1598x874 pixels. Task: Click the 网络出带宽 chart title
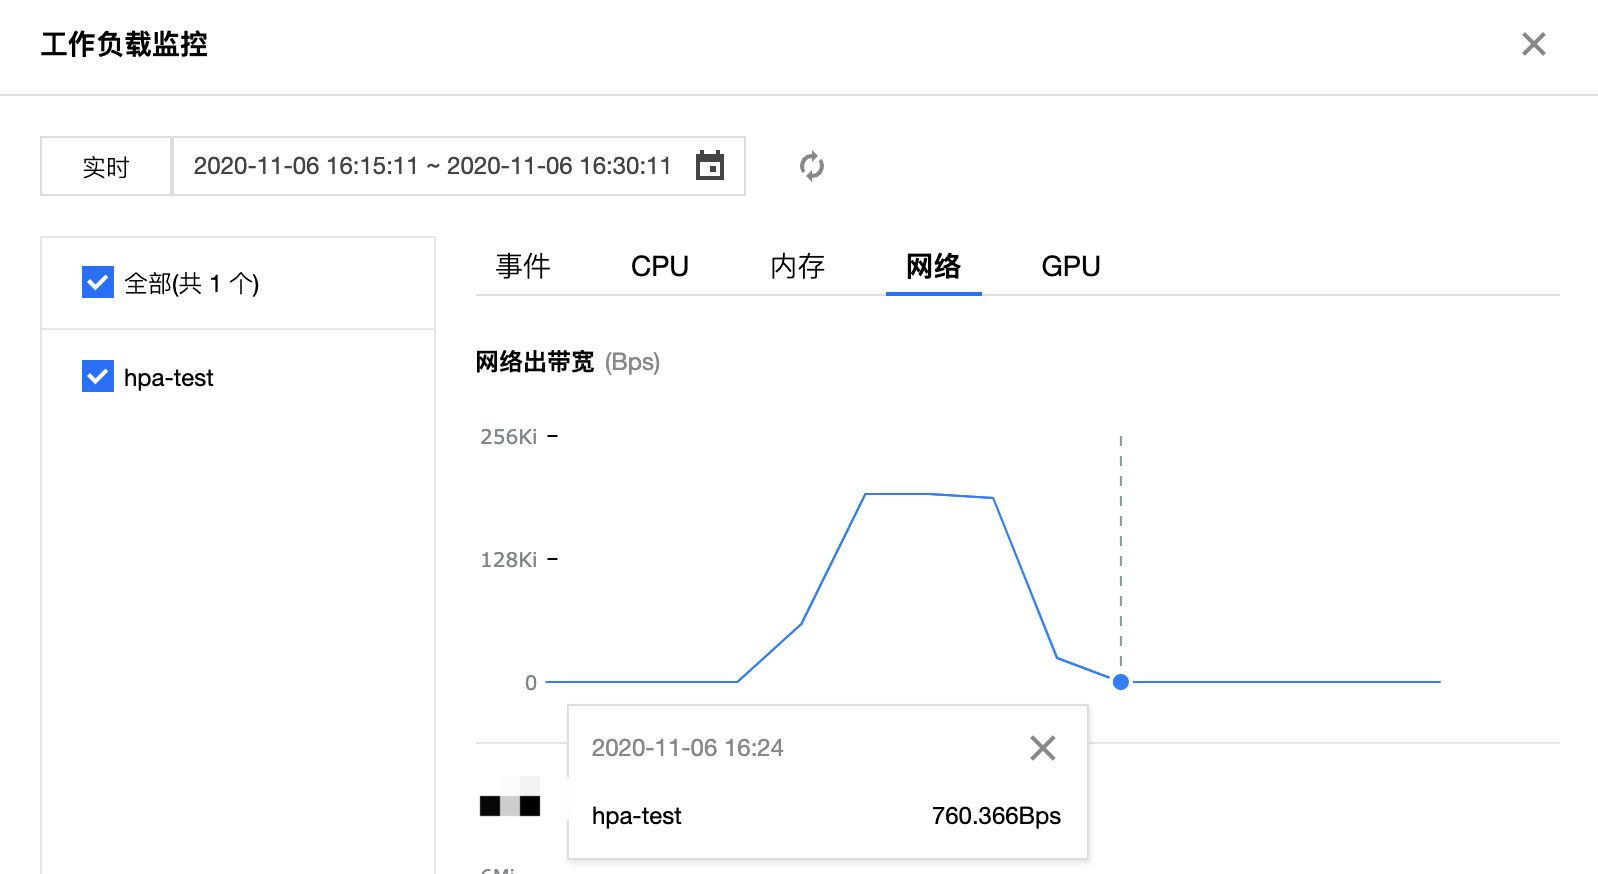tap(535, 362)
